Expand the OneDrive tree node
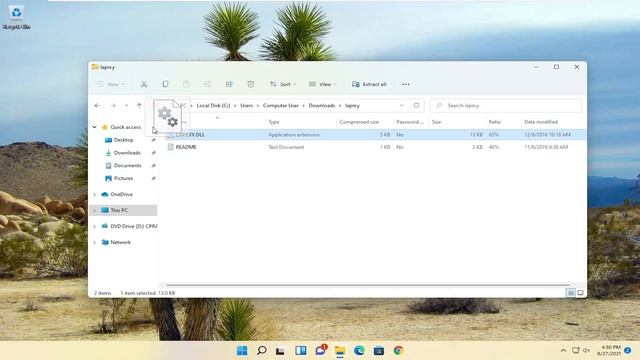640x360 pixels. 94,194
